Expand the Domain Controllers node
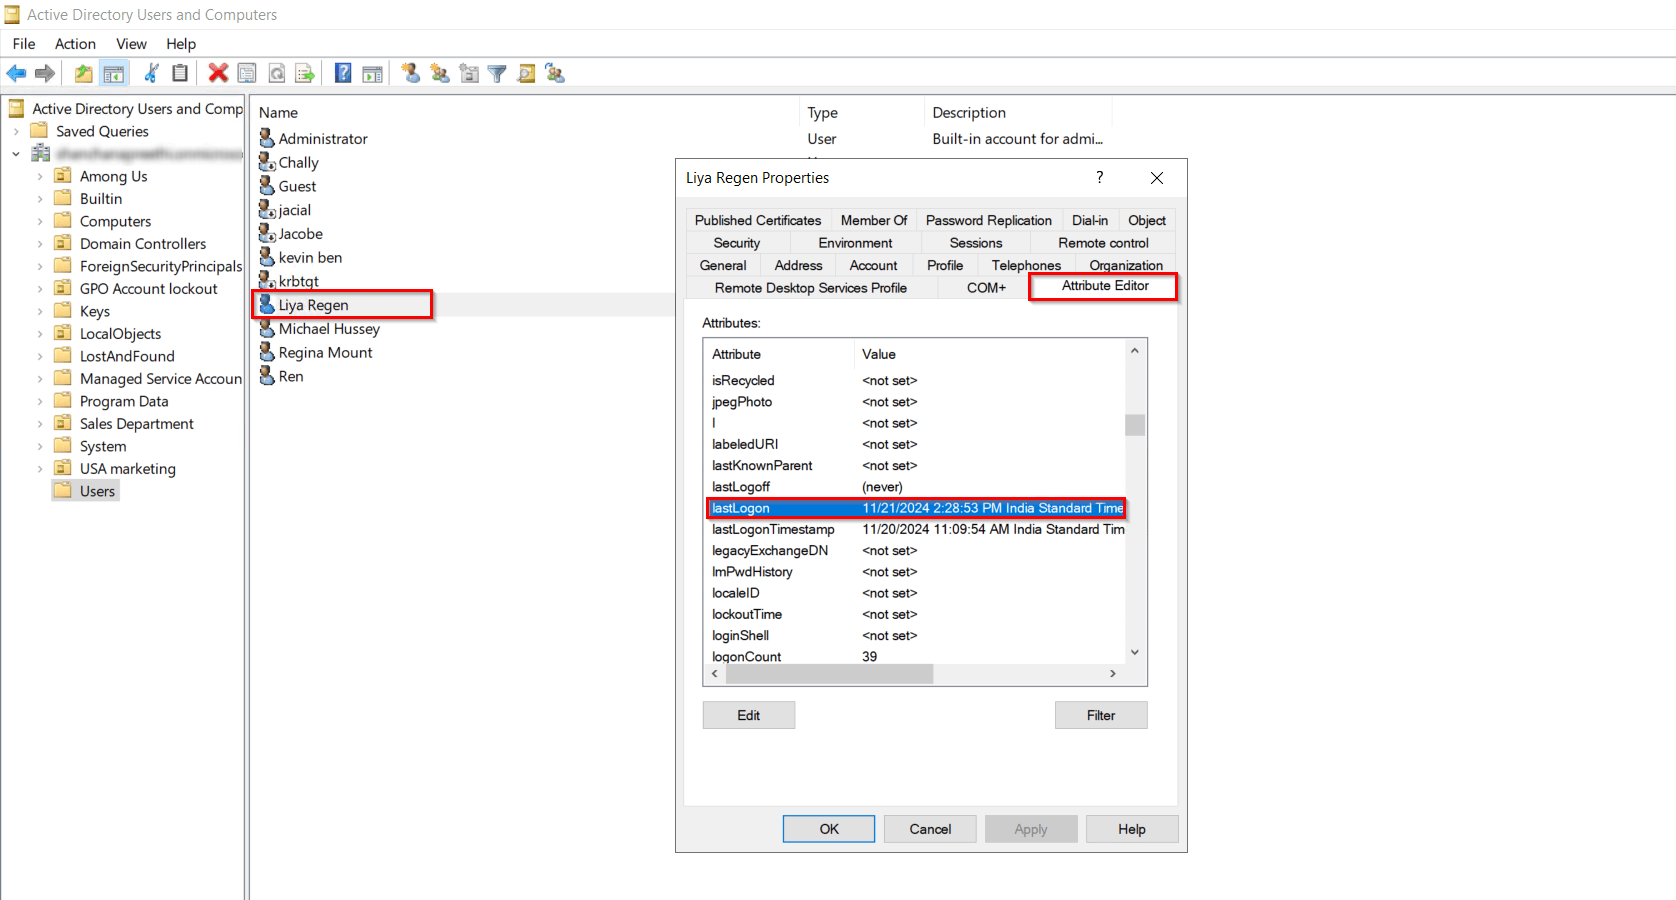Image resolution: width=1676 pixels, height=900 pixels. 40,243
